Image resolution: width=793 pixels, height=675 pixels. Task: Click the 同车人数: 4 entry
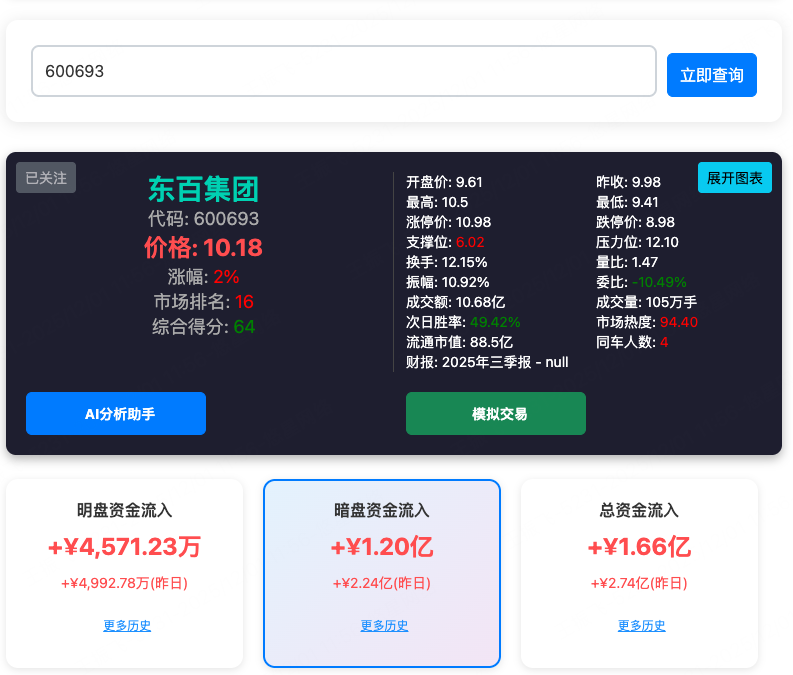tap(632, 342)
